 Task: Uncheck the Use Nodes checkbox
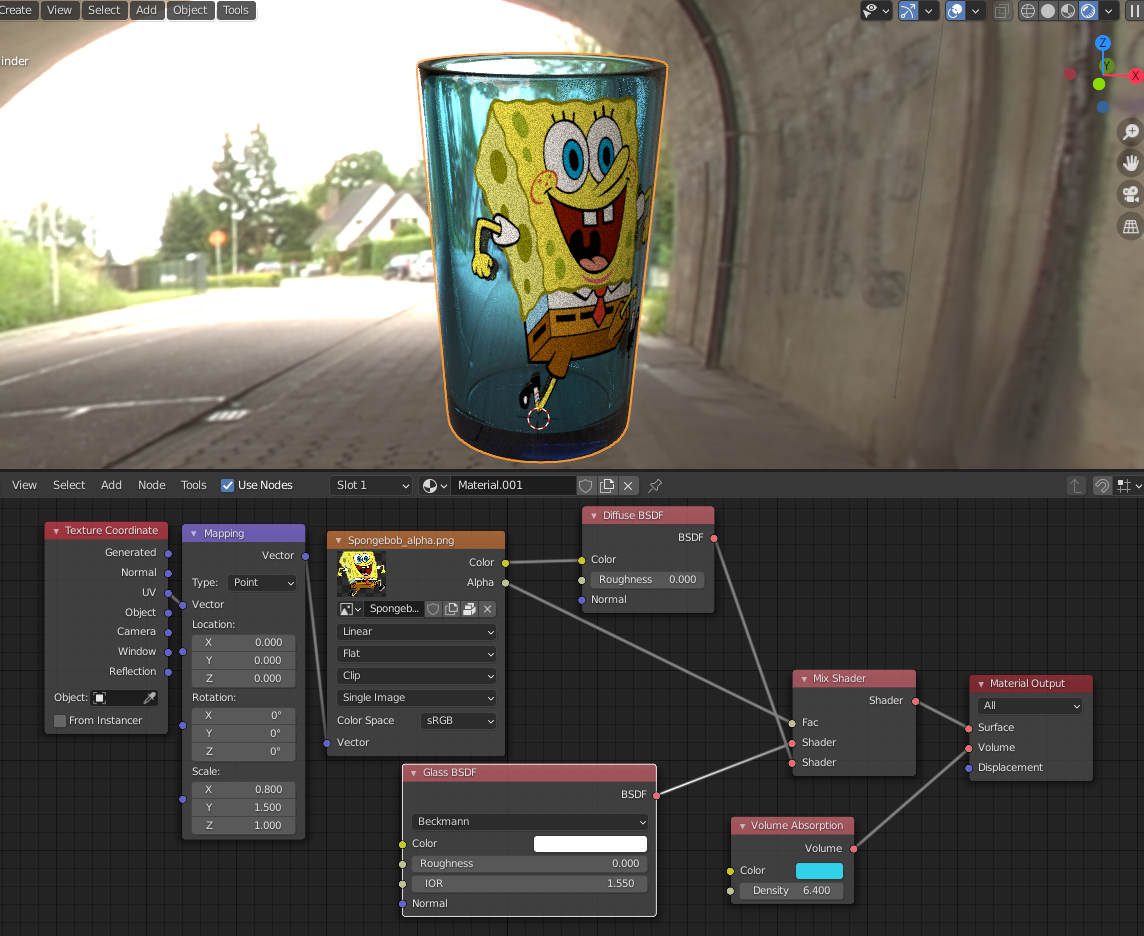click(x=228, y=485)
